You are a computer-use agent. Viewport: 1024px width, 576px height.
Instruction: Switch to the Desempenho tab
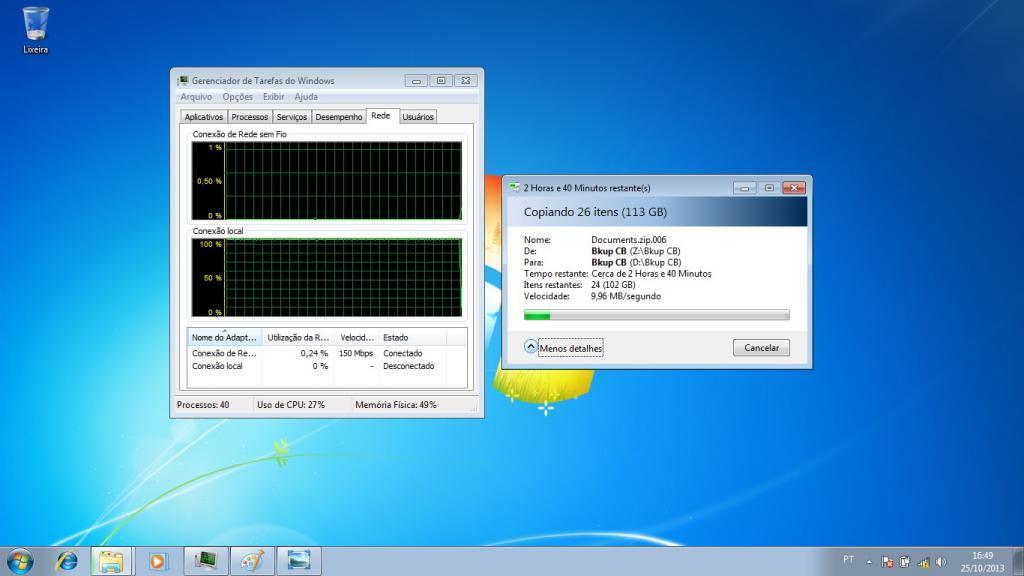tap(338, 117)
